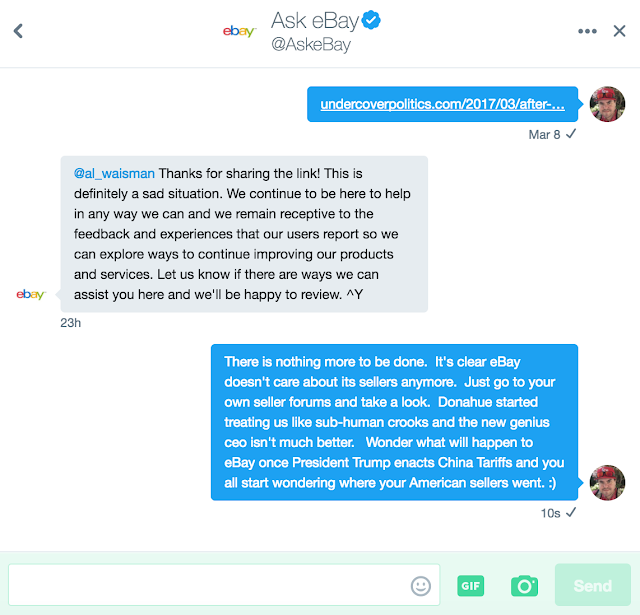Click the blue verified badge

[x=371, y=20]
